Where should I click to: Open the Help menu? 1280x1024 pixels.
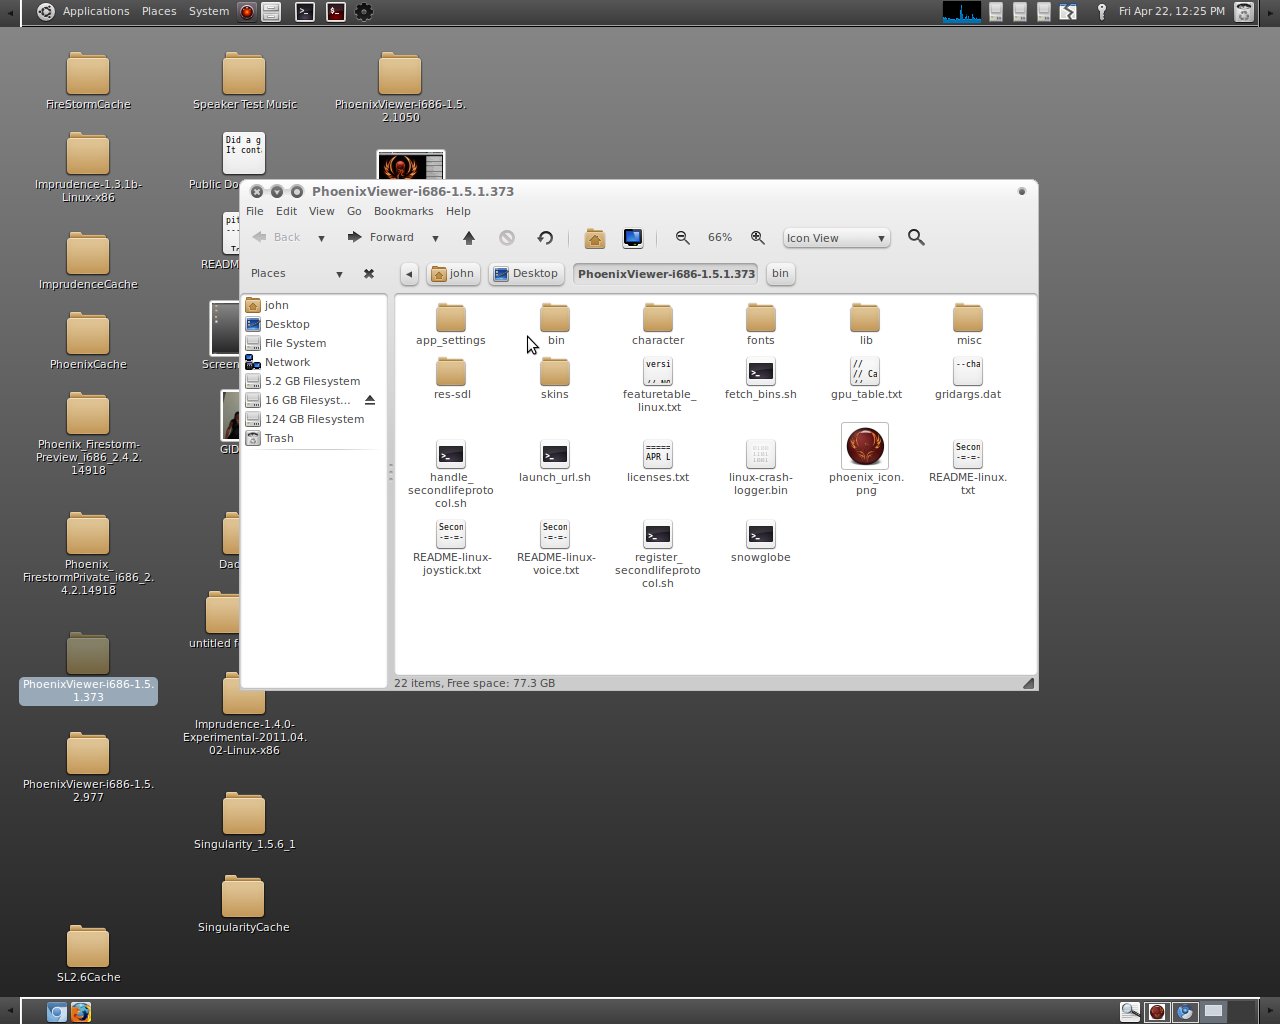tap(458, 211)
